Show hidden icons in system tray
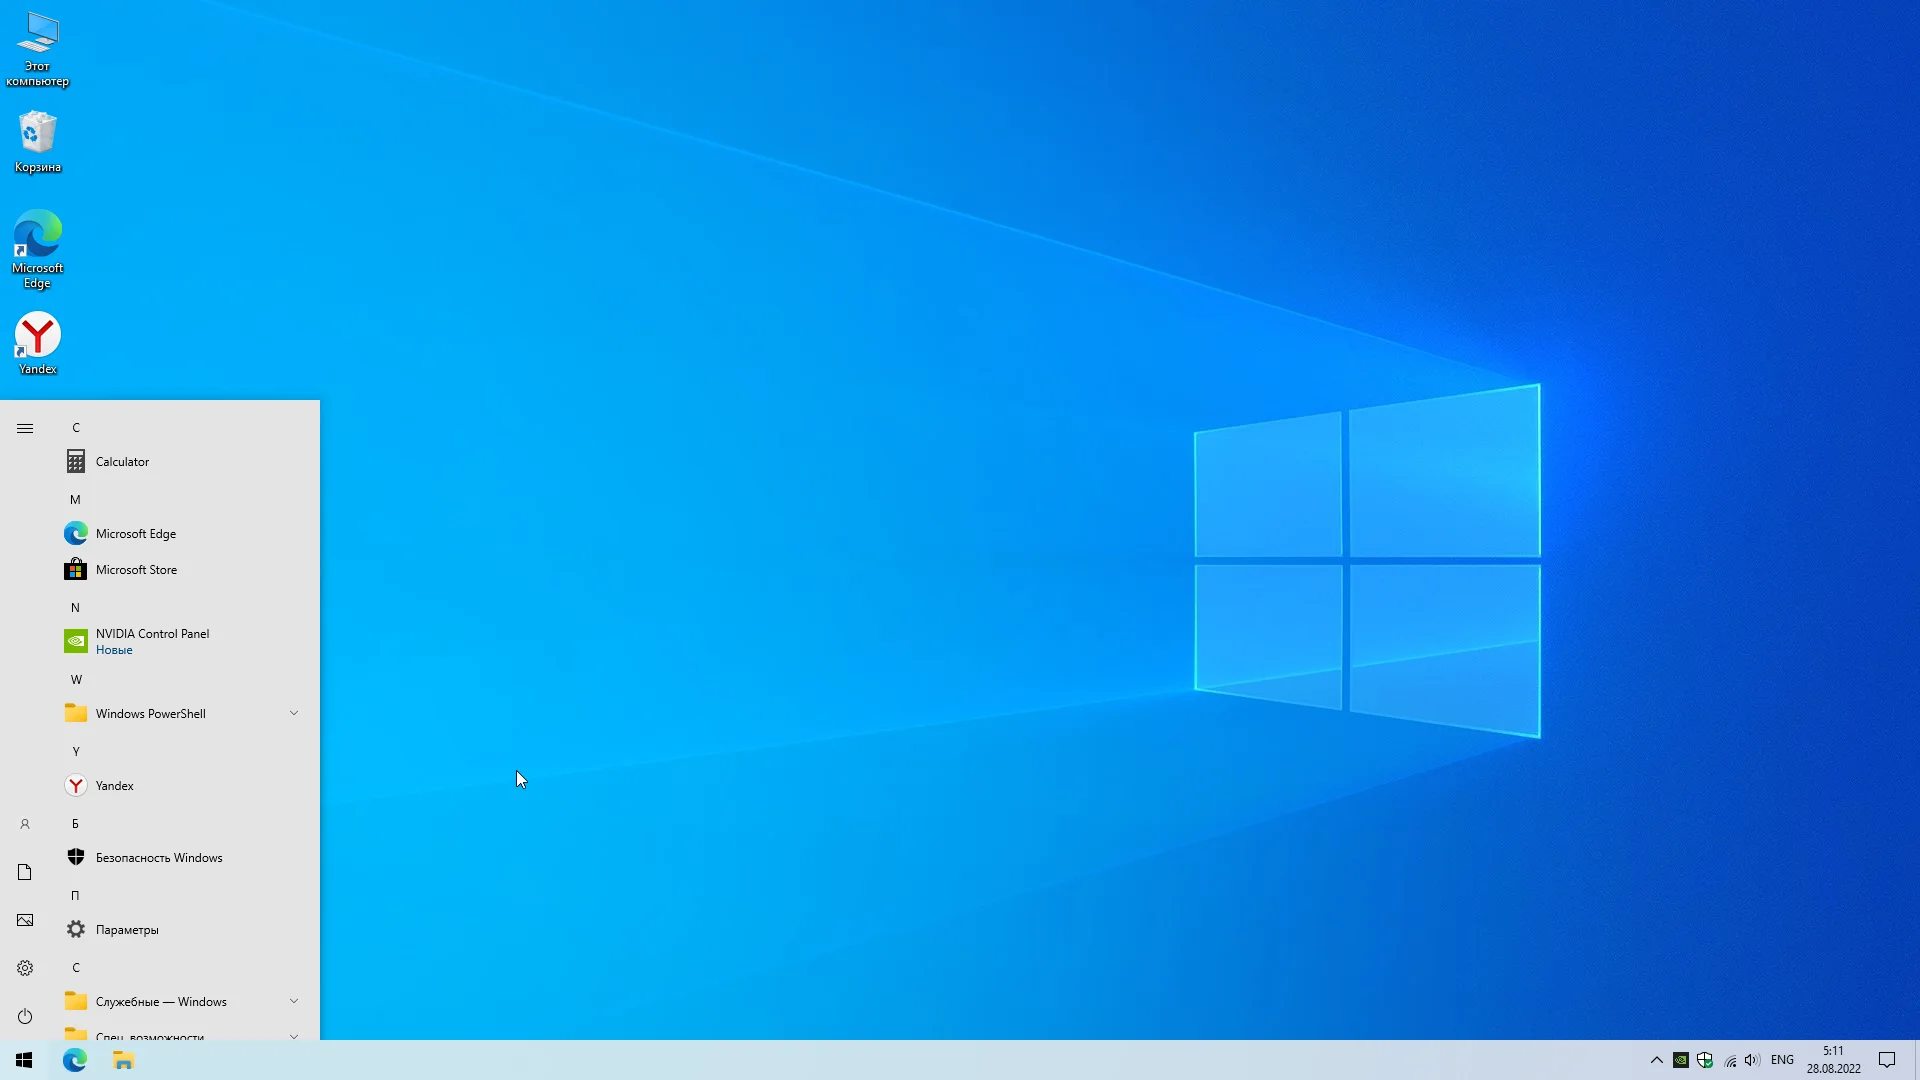Viewport: 1920px width, 1080px height. click(1656, 1060)
